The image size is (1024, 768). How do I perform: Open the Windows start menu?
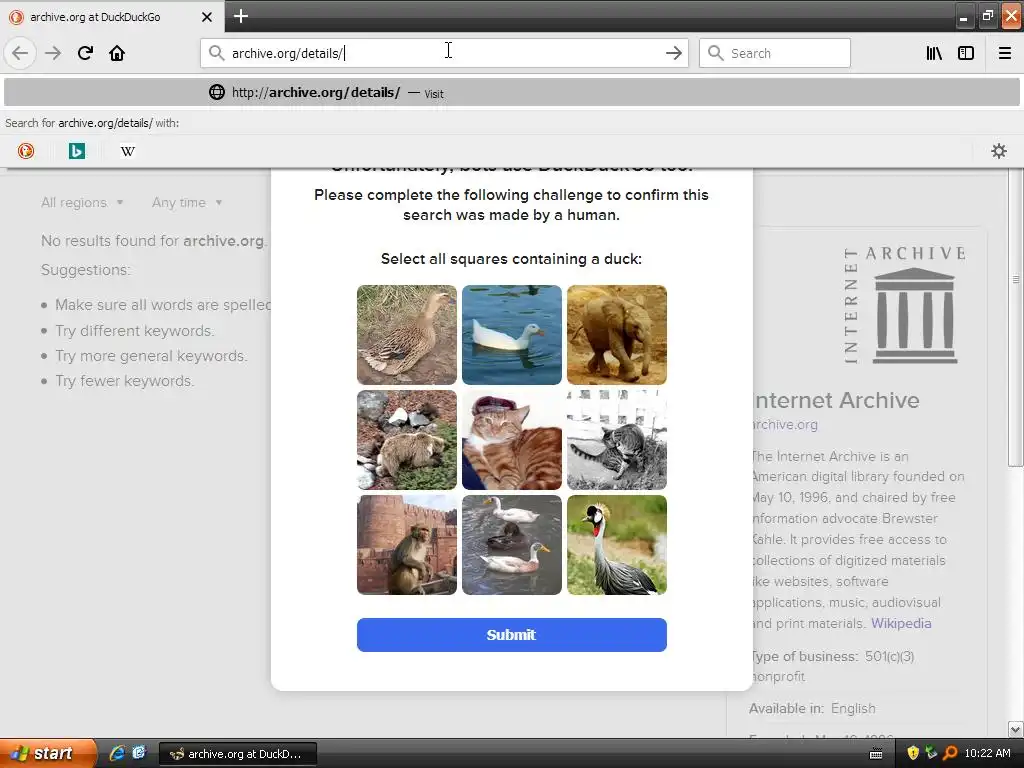point(47,754)
